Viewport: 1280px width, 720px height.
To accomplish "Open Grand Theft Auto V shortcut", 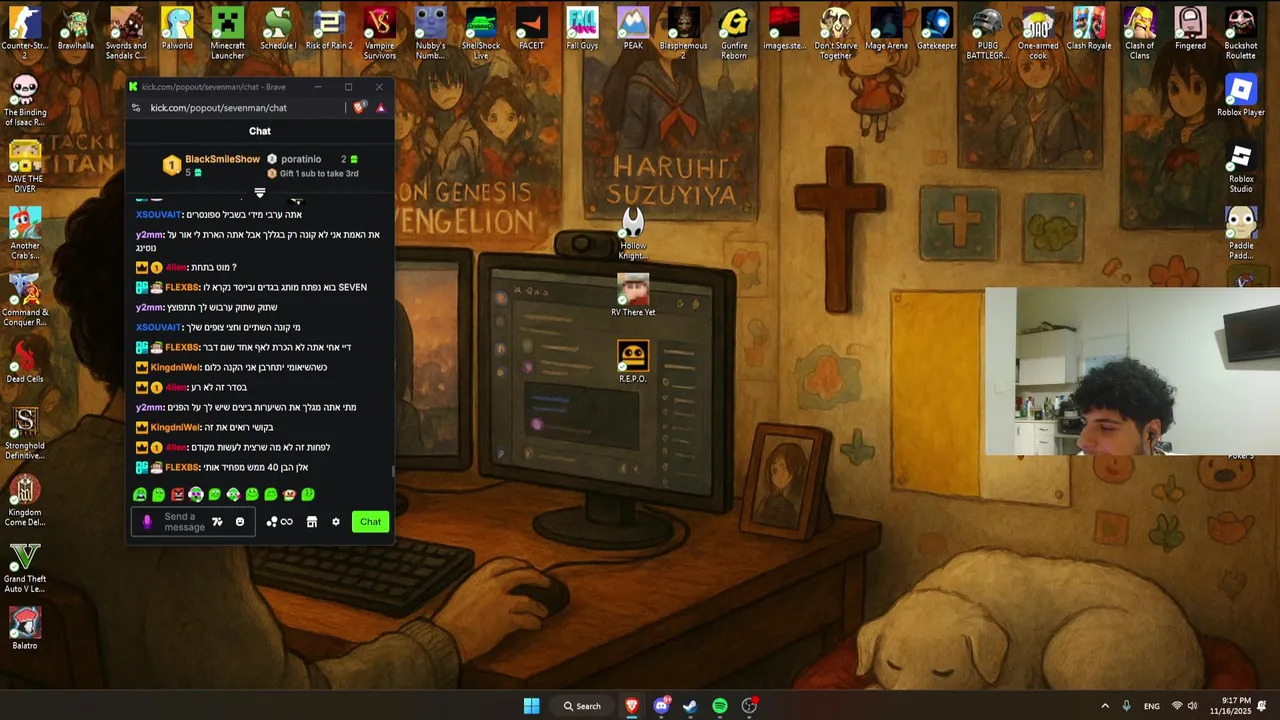I will [x=25, y=567].
